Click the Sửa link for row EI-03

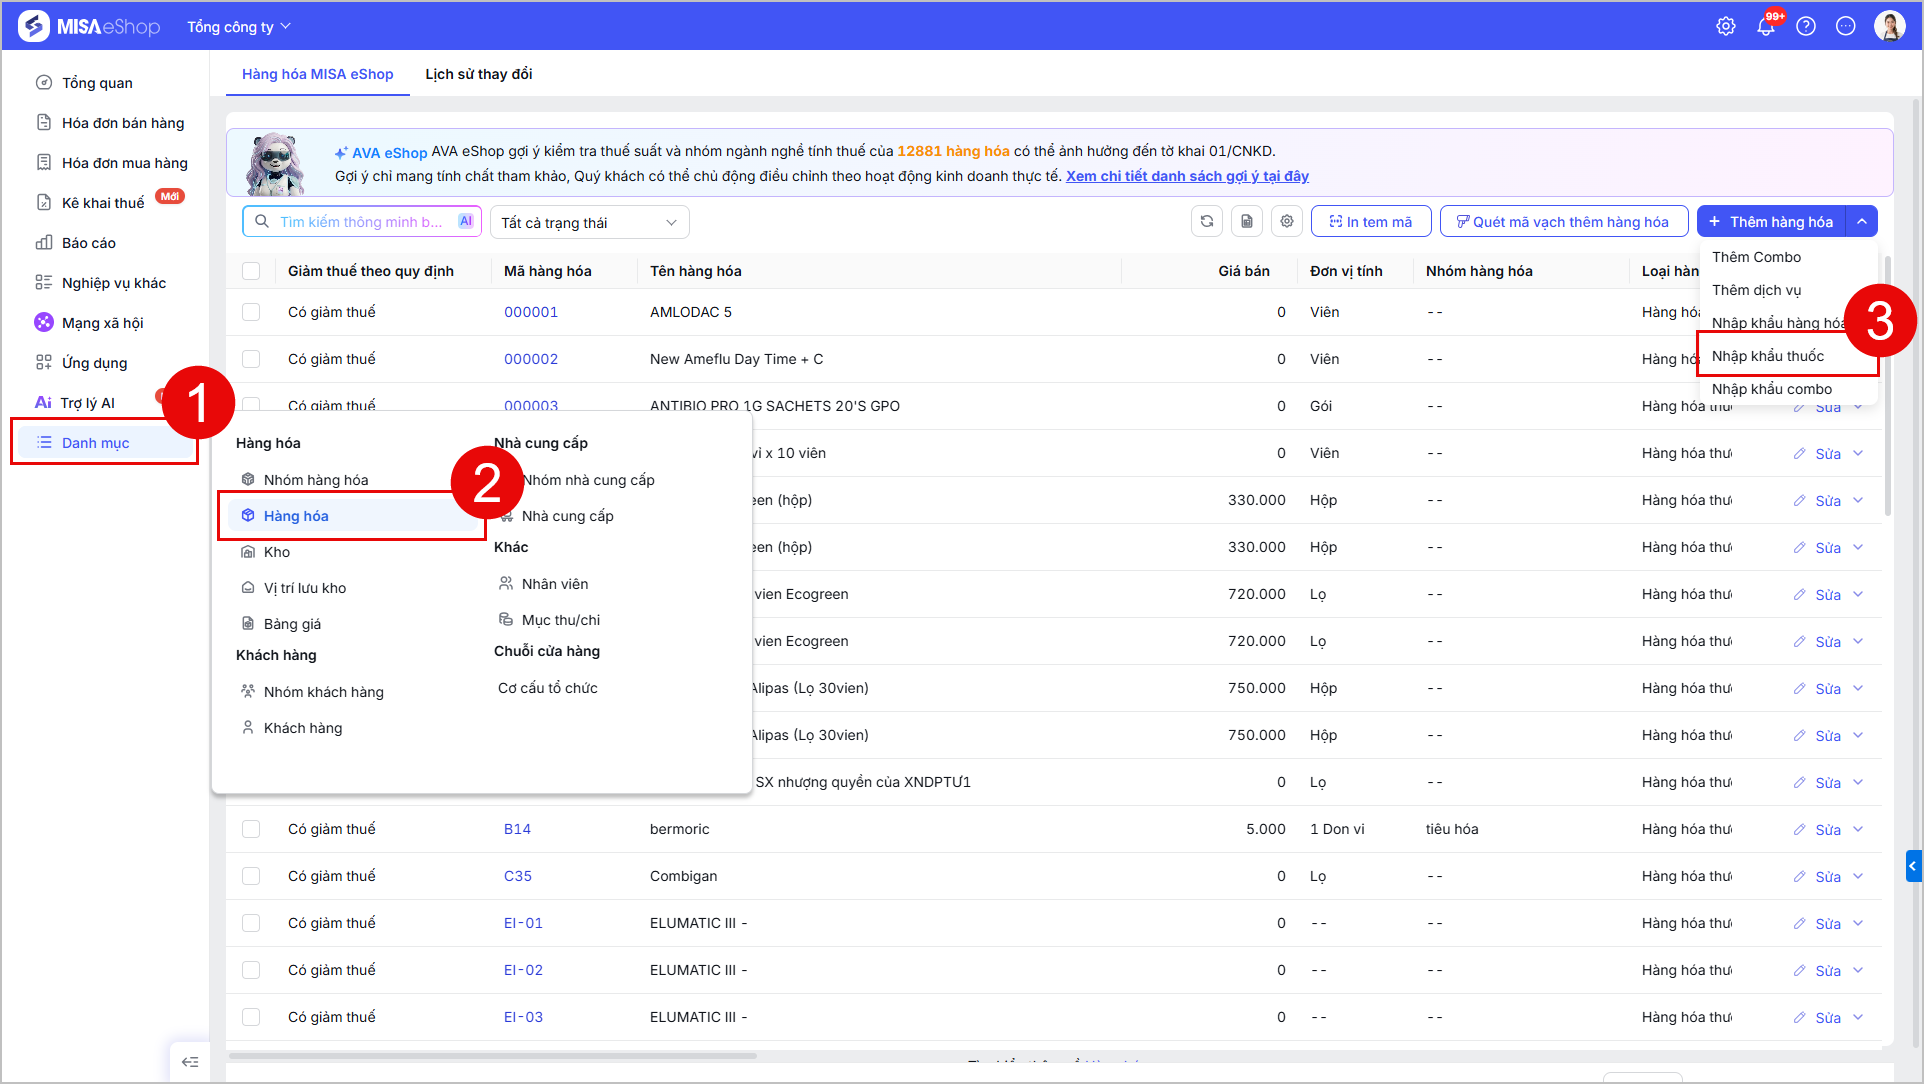(1828, 1018)
